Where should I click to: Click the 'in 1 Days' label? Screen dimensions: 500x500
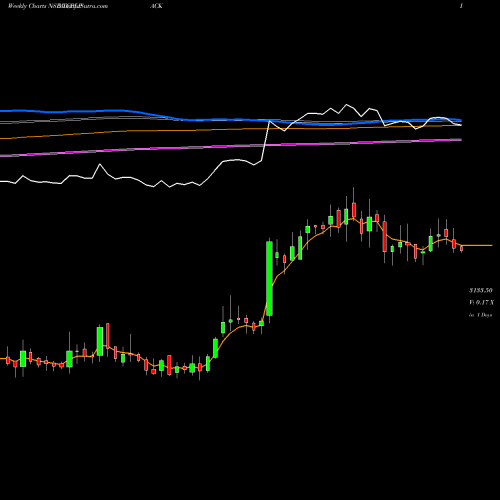click(x=480, y=315)
